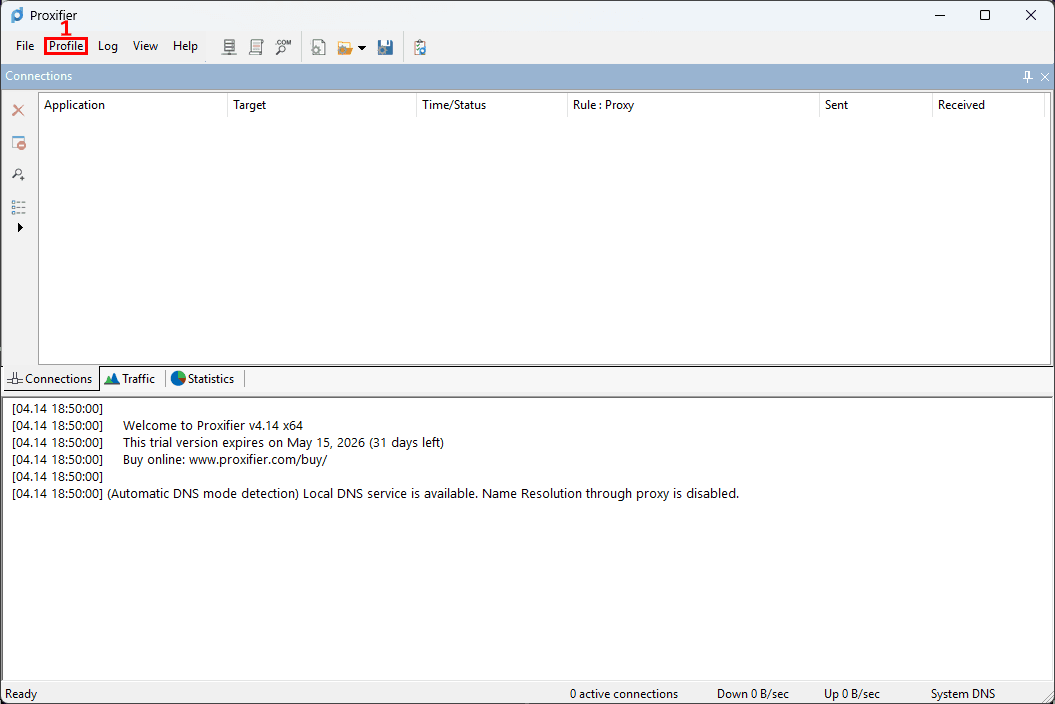Minimize the Proxifier window

[940, 15]
